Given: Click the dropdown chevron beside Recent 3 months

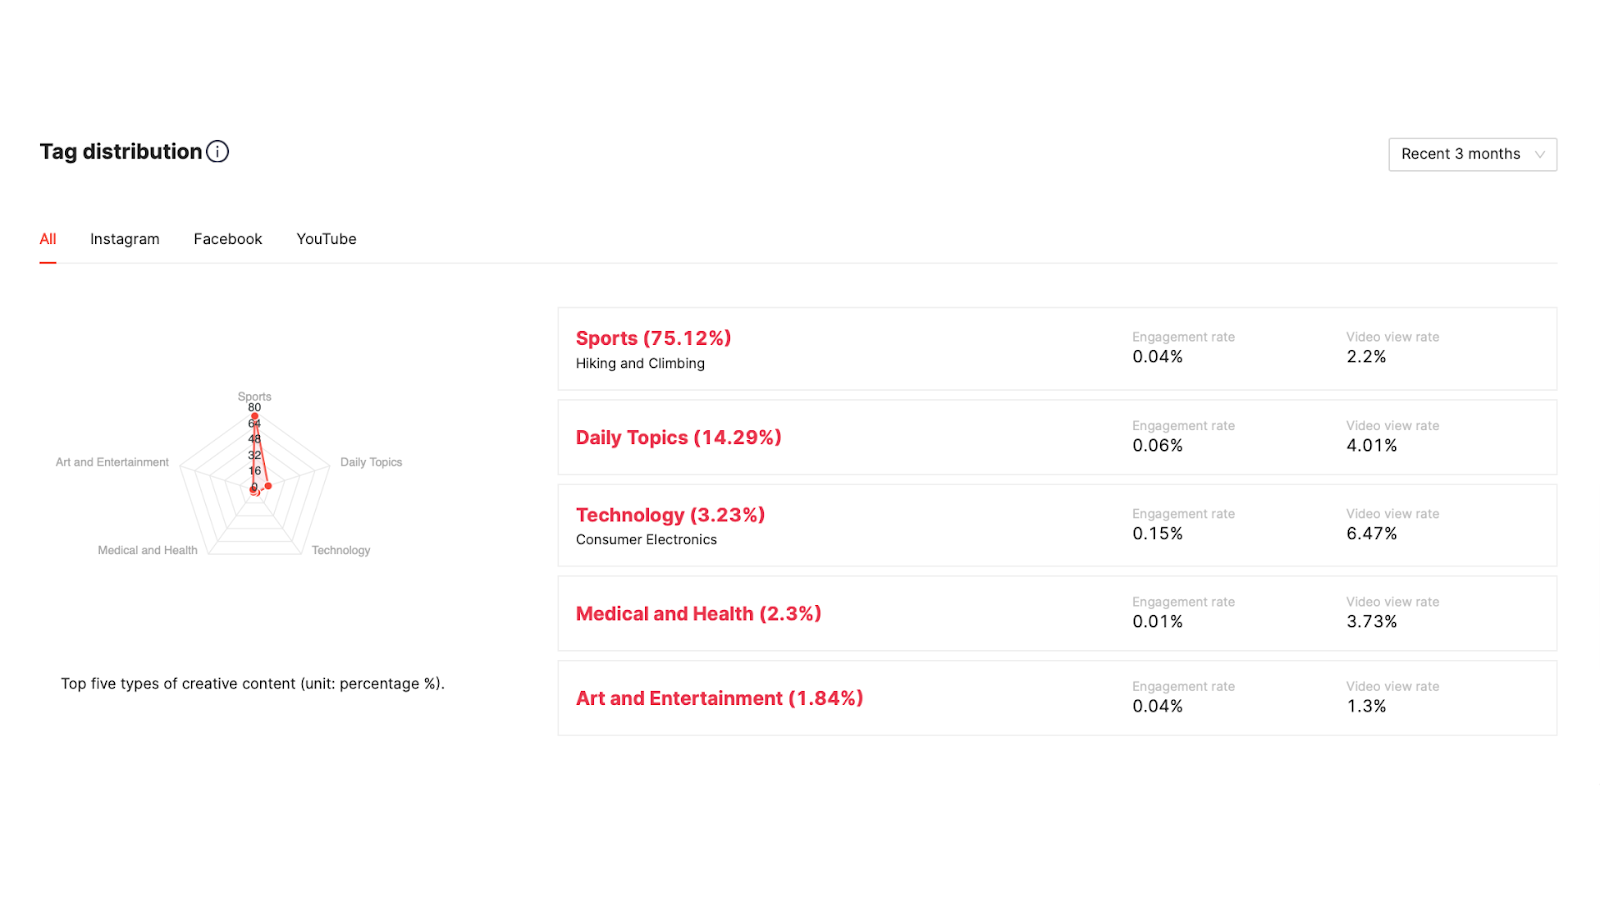Looking at the screenshot, I should 1540,154.
